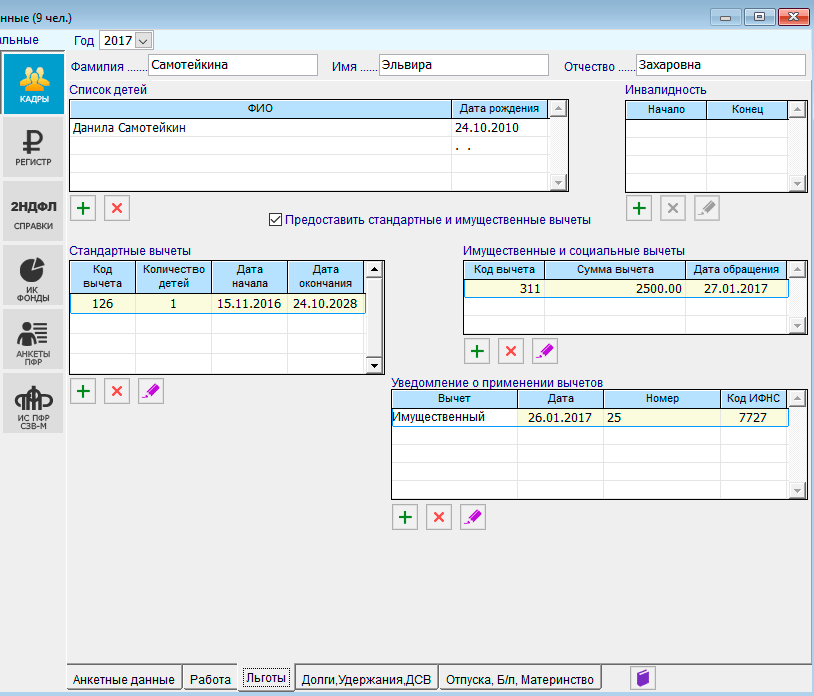This screenshot has width=814, height=696.
Task: Click the ФИО column header
Action: coord(261,109)
